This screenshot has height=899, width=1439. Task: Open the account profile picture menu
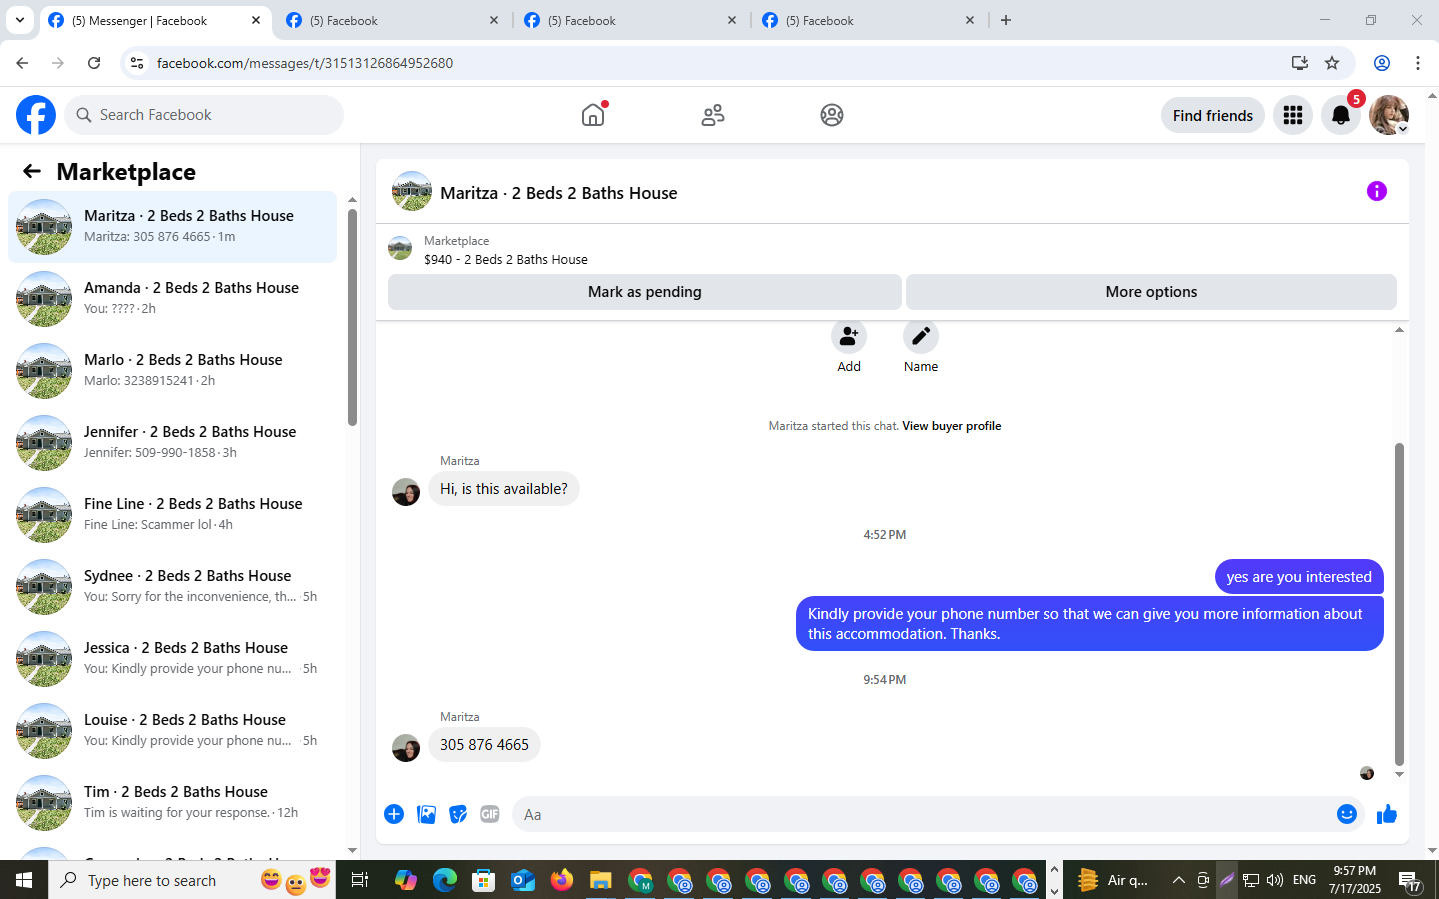click(x=1389, y=115)
